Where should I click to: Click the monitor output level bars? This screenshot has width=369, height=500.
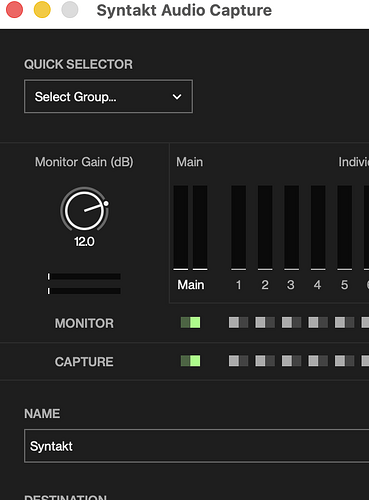[x=84, y=284]
